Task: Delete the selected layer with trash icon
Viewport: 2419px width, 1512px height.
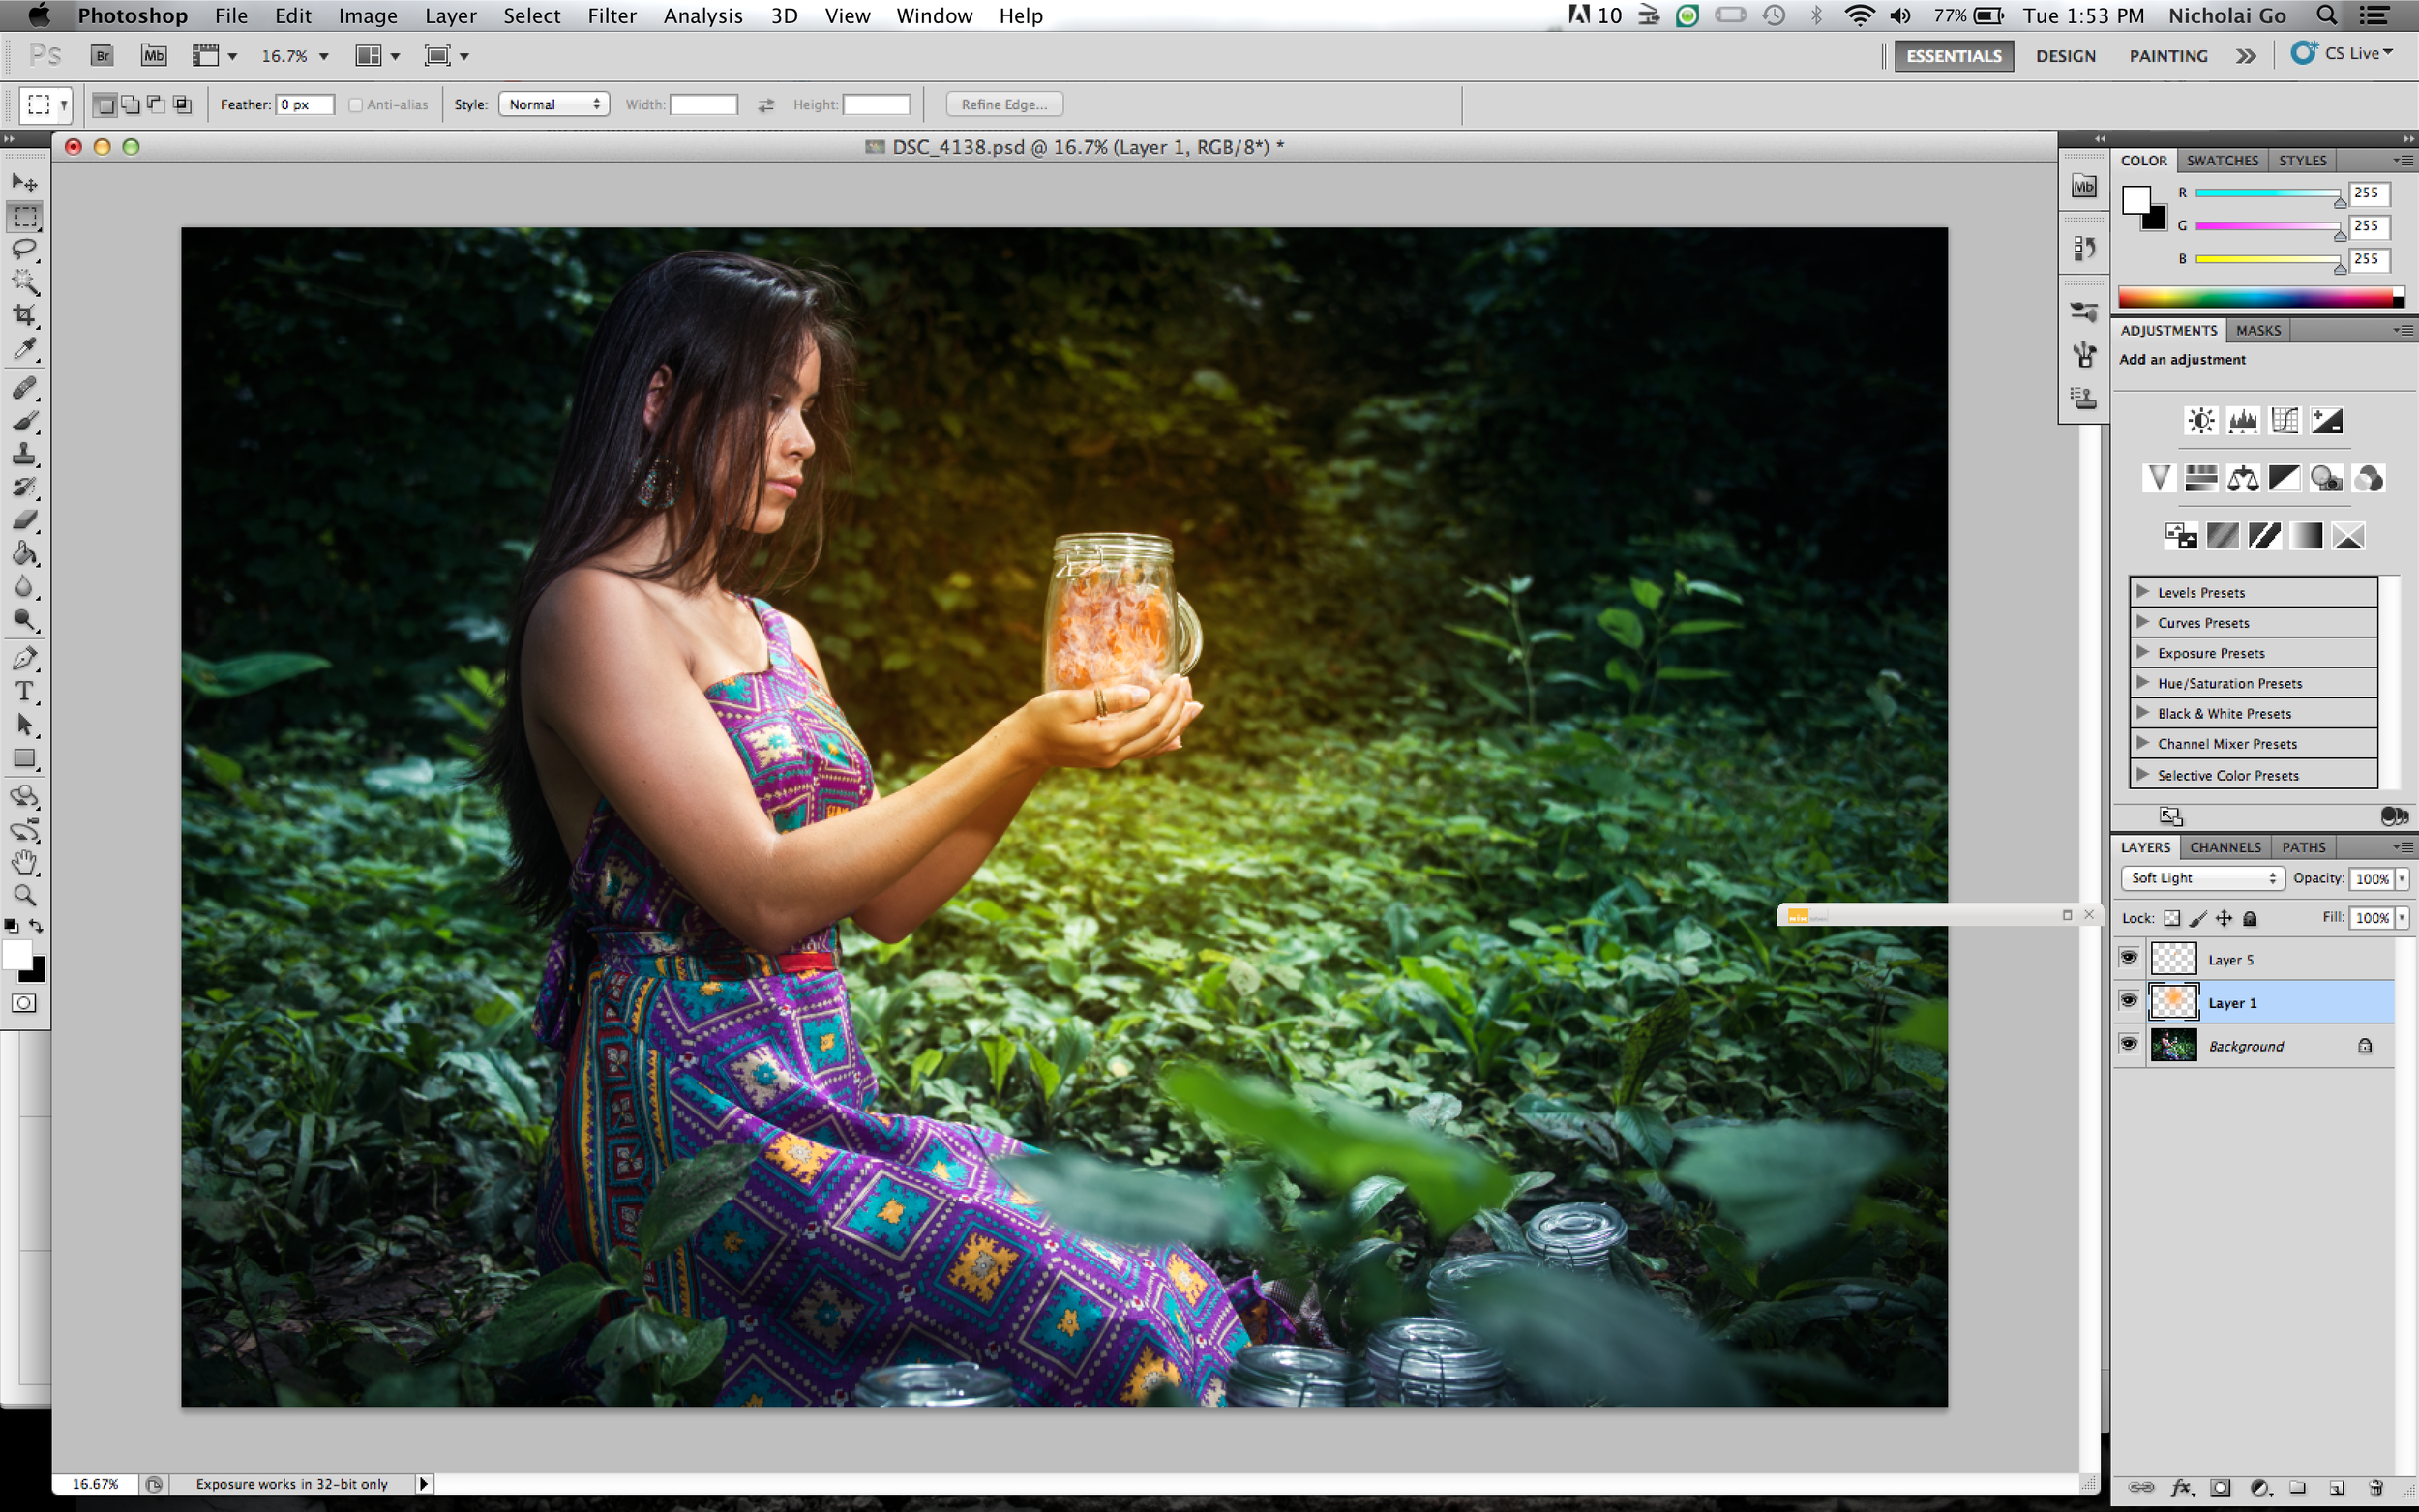Action: coord(2376,1487)
